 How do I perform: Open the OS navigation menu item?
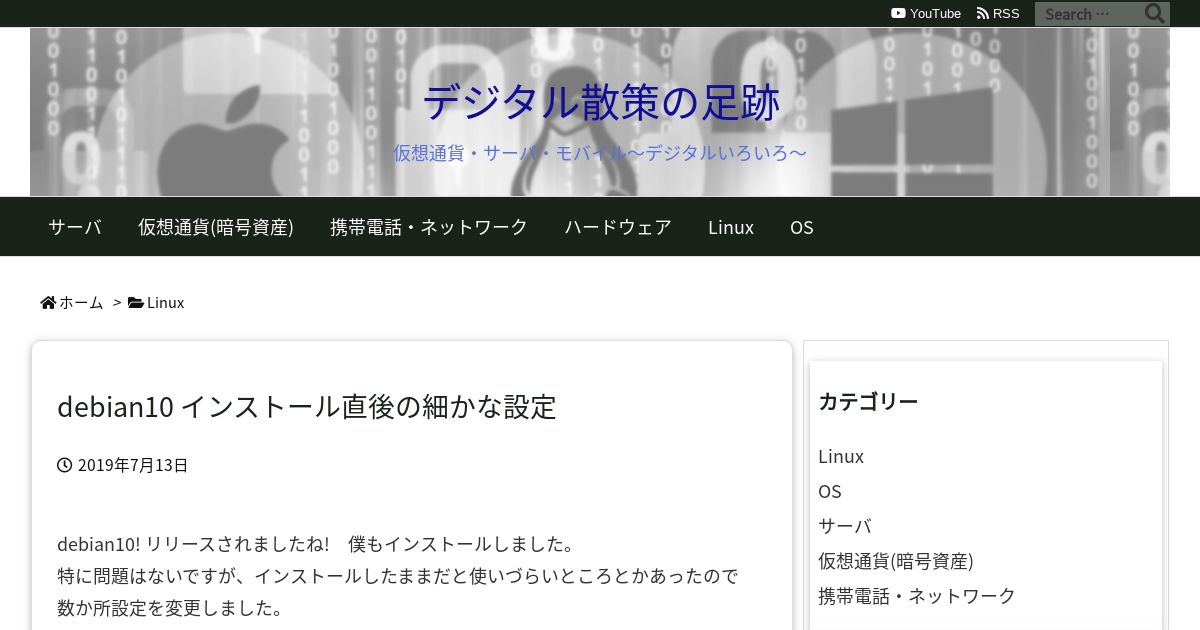(802, 227)
